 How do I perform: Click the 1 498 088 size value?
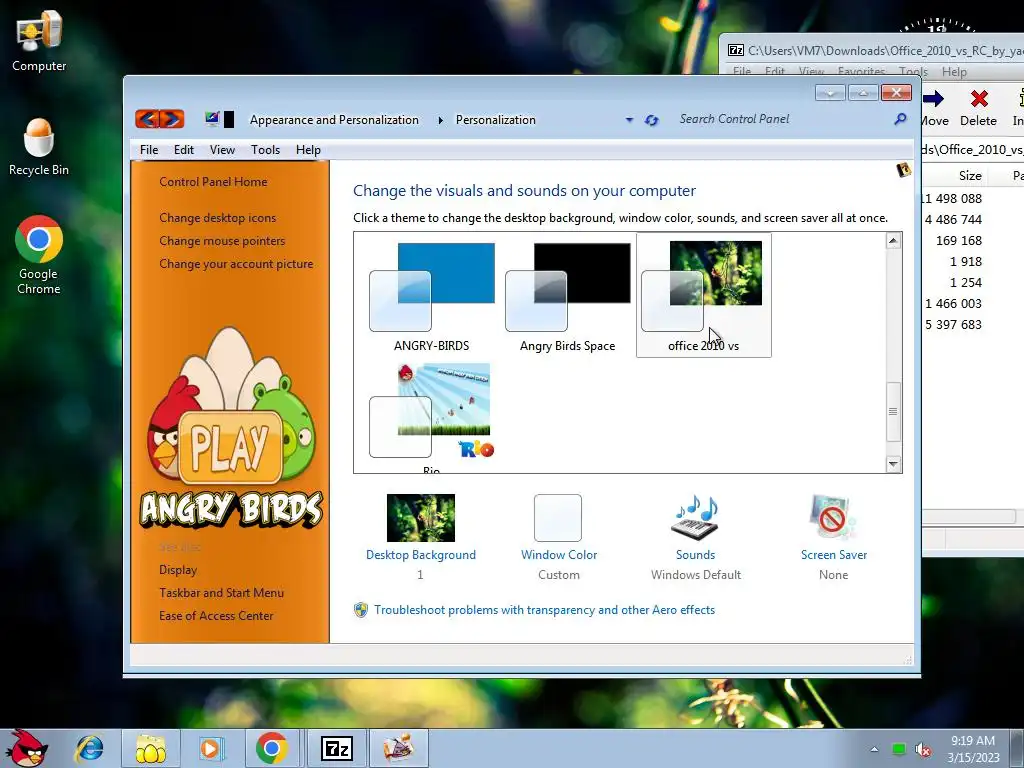pos(953,199)
